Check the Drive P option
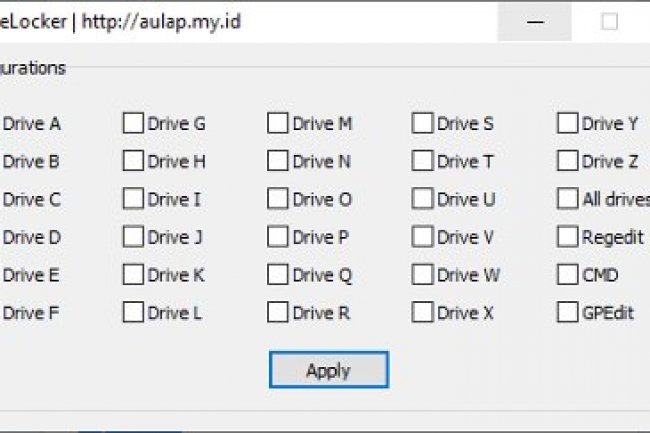The height and width of the screenshot is (433, 650). click(278, 237)
